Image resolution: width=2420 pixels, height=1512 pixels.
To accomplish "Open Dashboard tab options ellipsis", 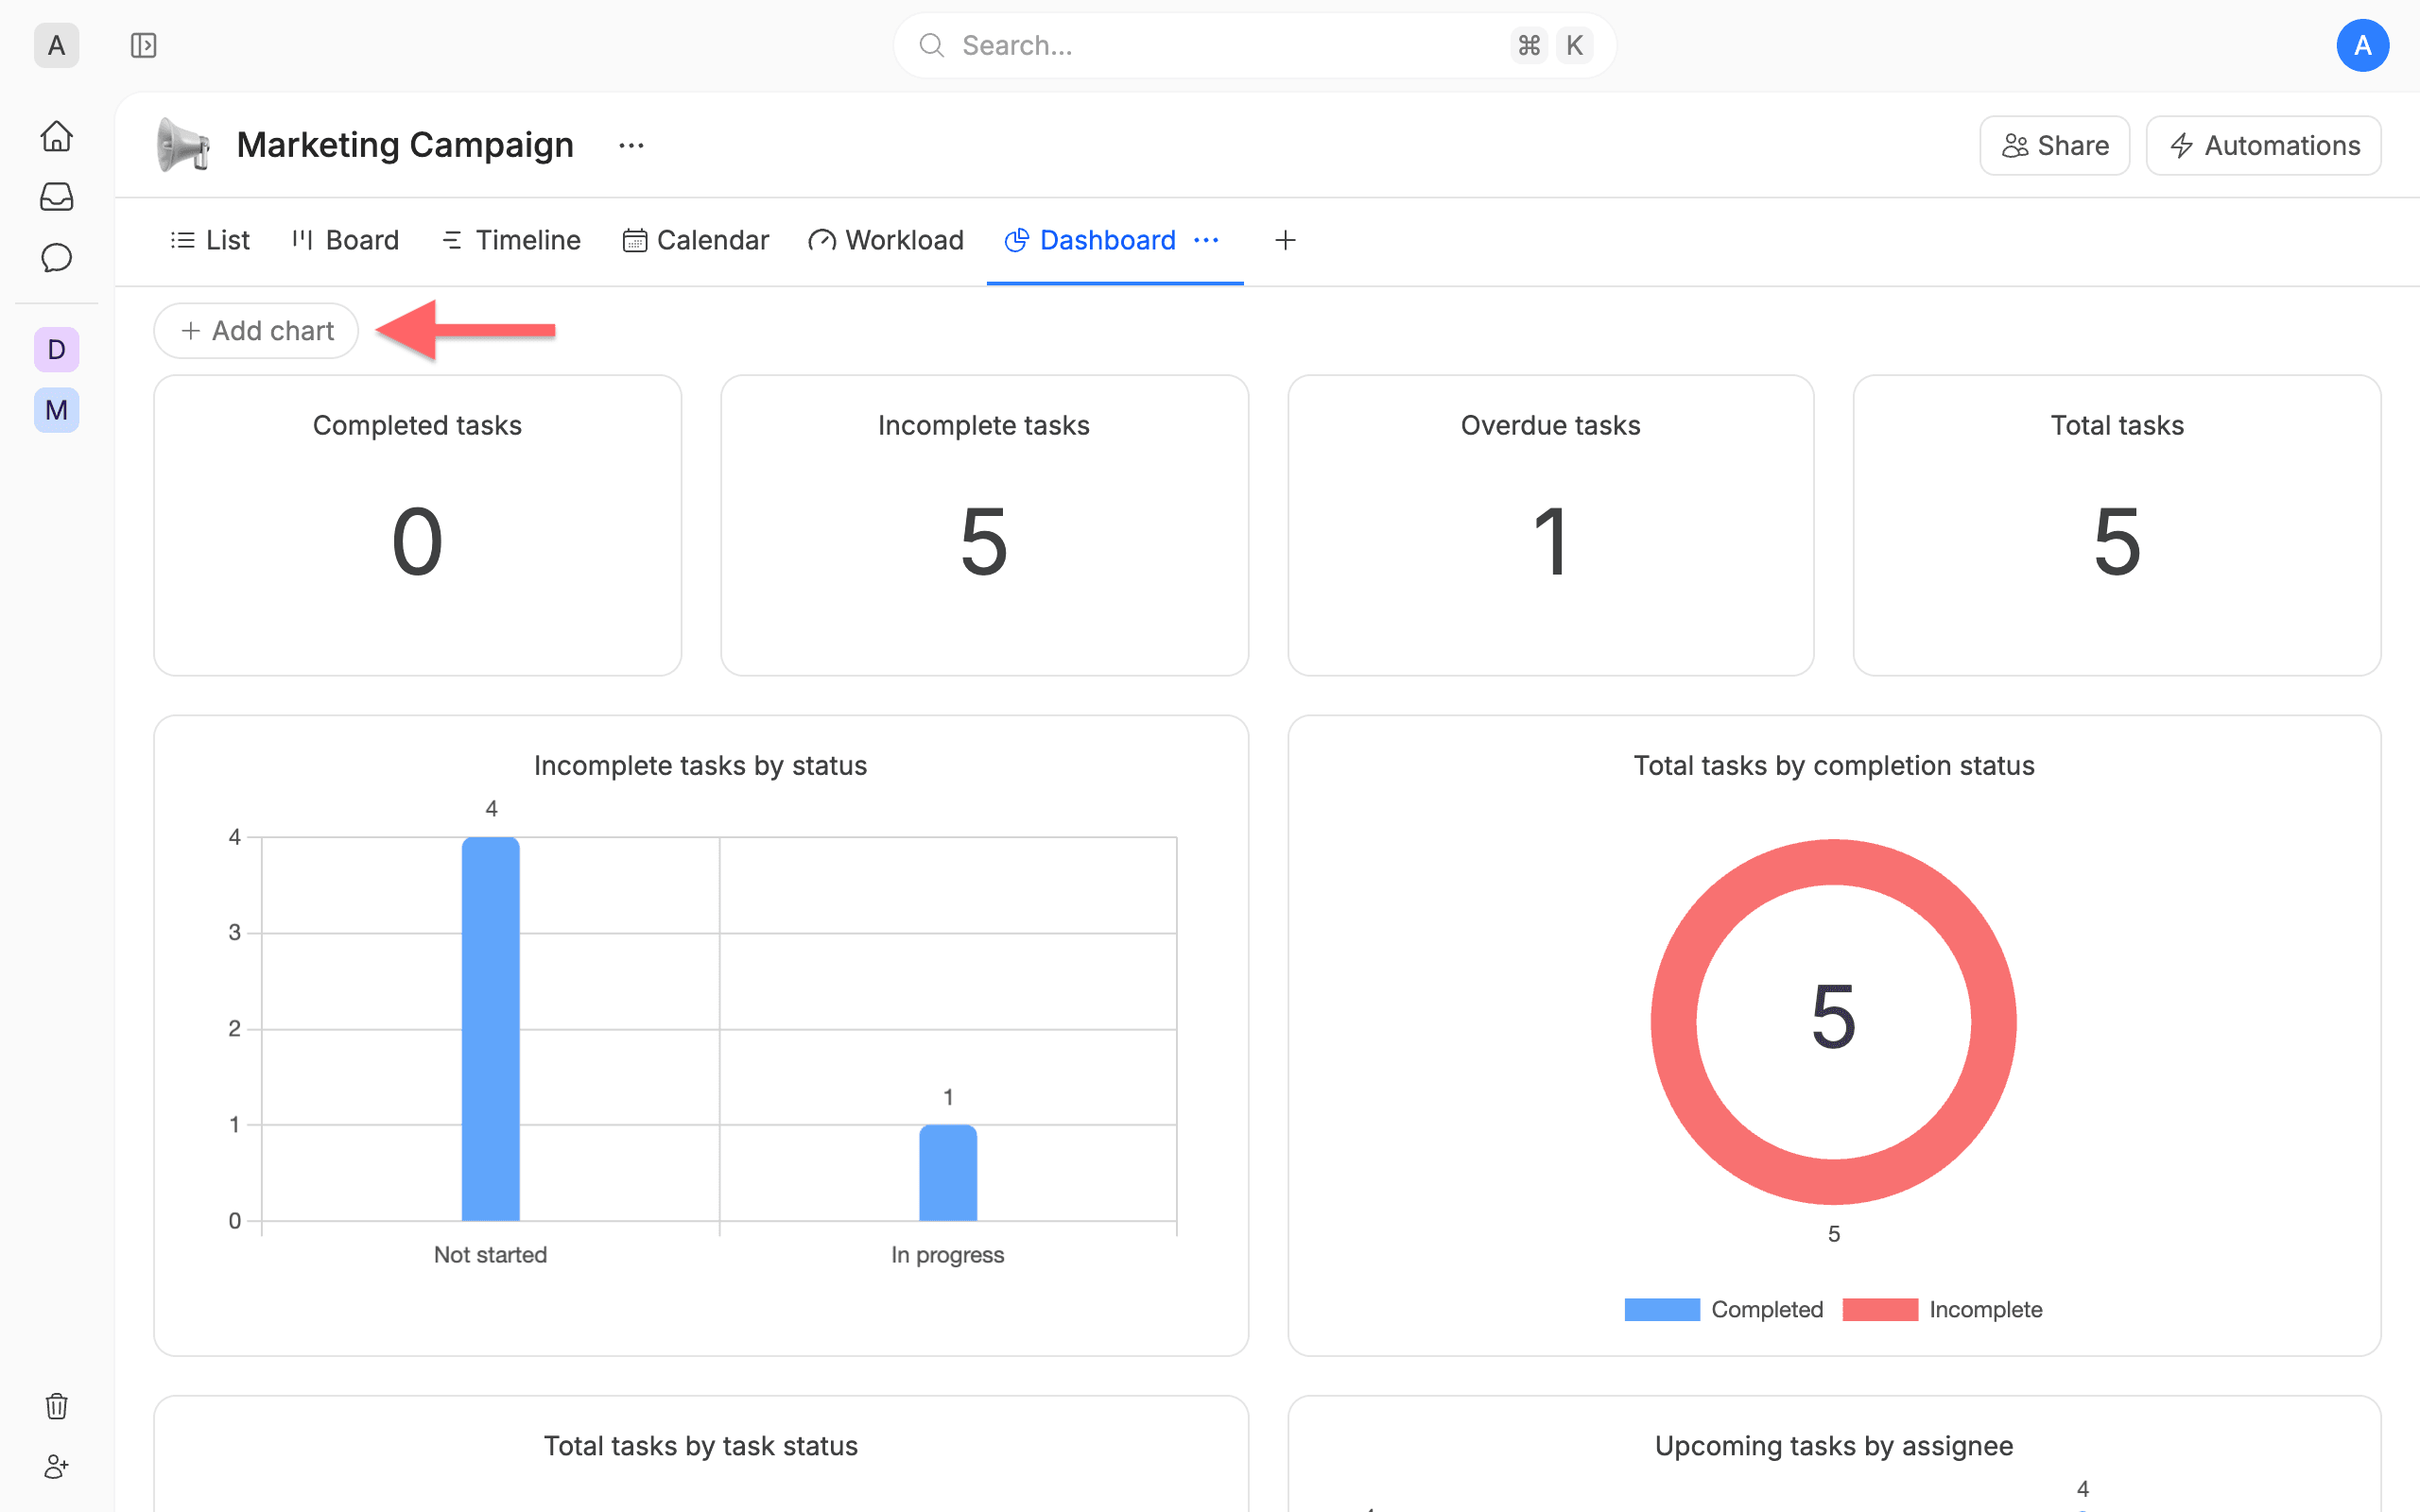I will pyautogui.click(x=1207, y=240).
